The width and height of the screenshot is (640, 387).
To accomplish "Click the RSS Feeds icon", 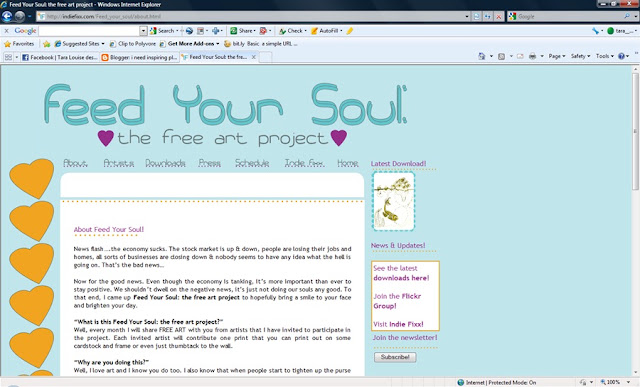I will pos(502,56).
